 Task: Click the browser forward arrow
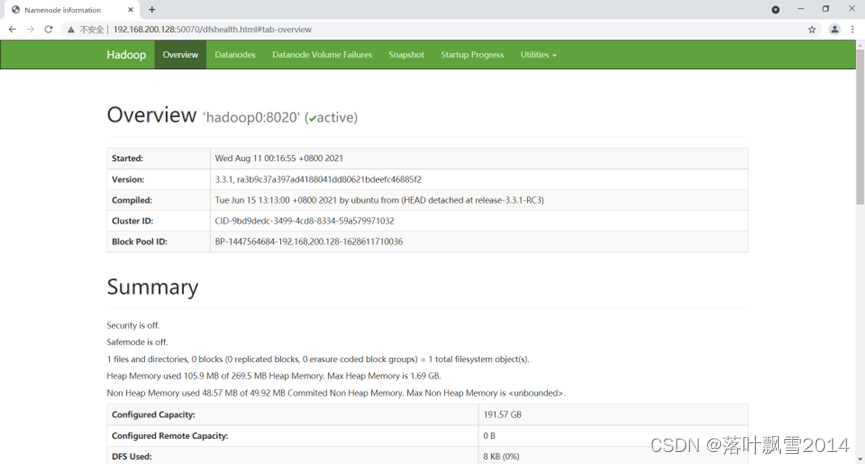pyautogui.click(x=30, y=29)
